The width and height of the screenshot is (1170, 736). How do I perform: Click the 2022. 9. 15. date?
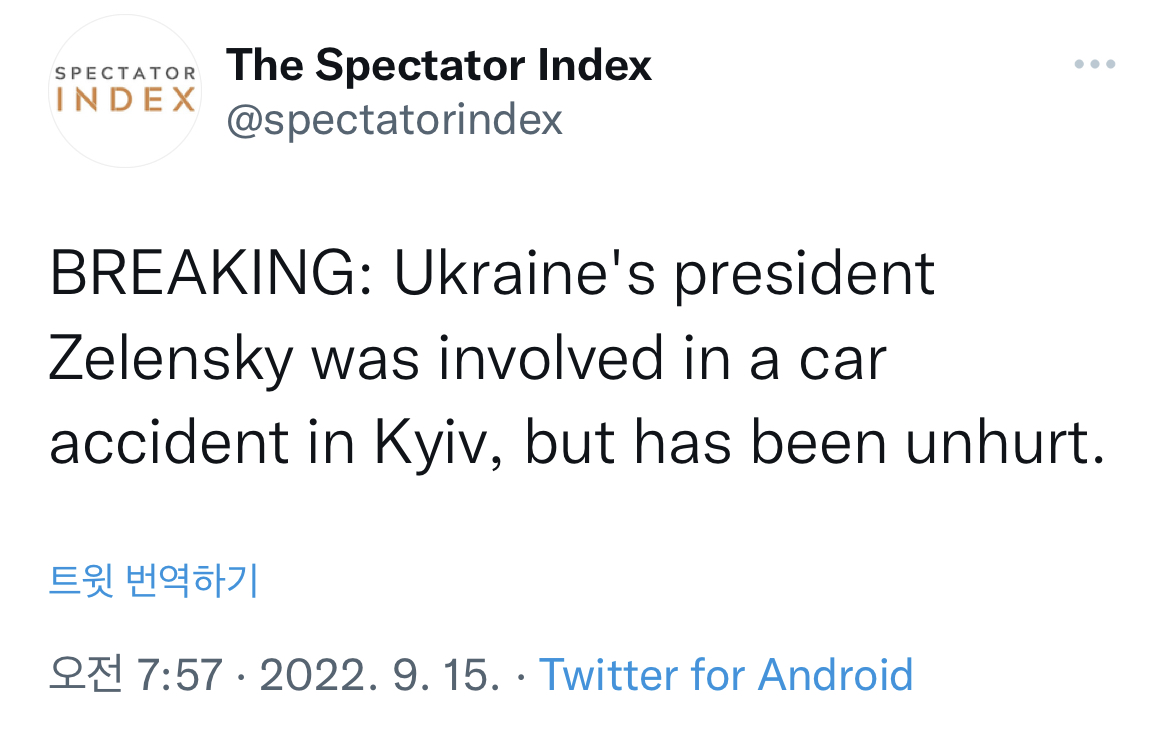380,675
